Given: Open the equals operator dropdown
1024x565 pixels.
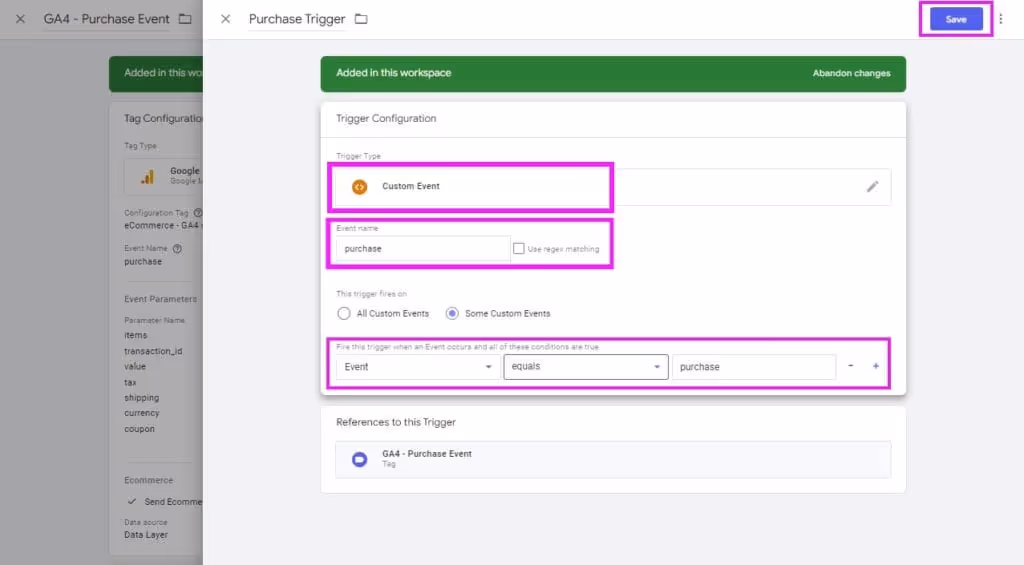Looking at the screenshot, I should coord(586,366).
